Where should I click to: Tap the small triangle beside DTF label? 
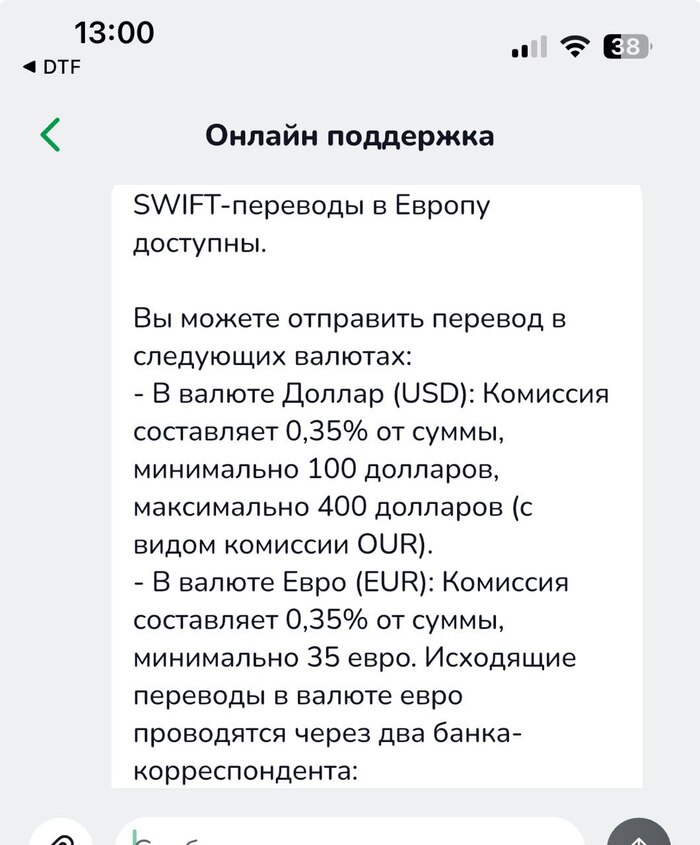tap(30, 67)
